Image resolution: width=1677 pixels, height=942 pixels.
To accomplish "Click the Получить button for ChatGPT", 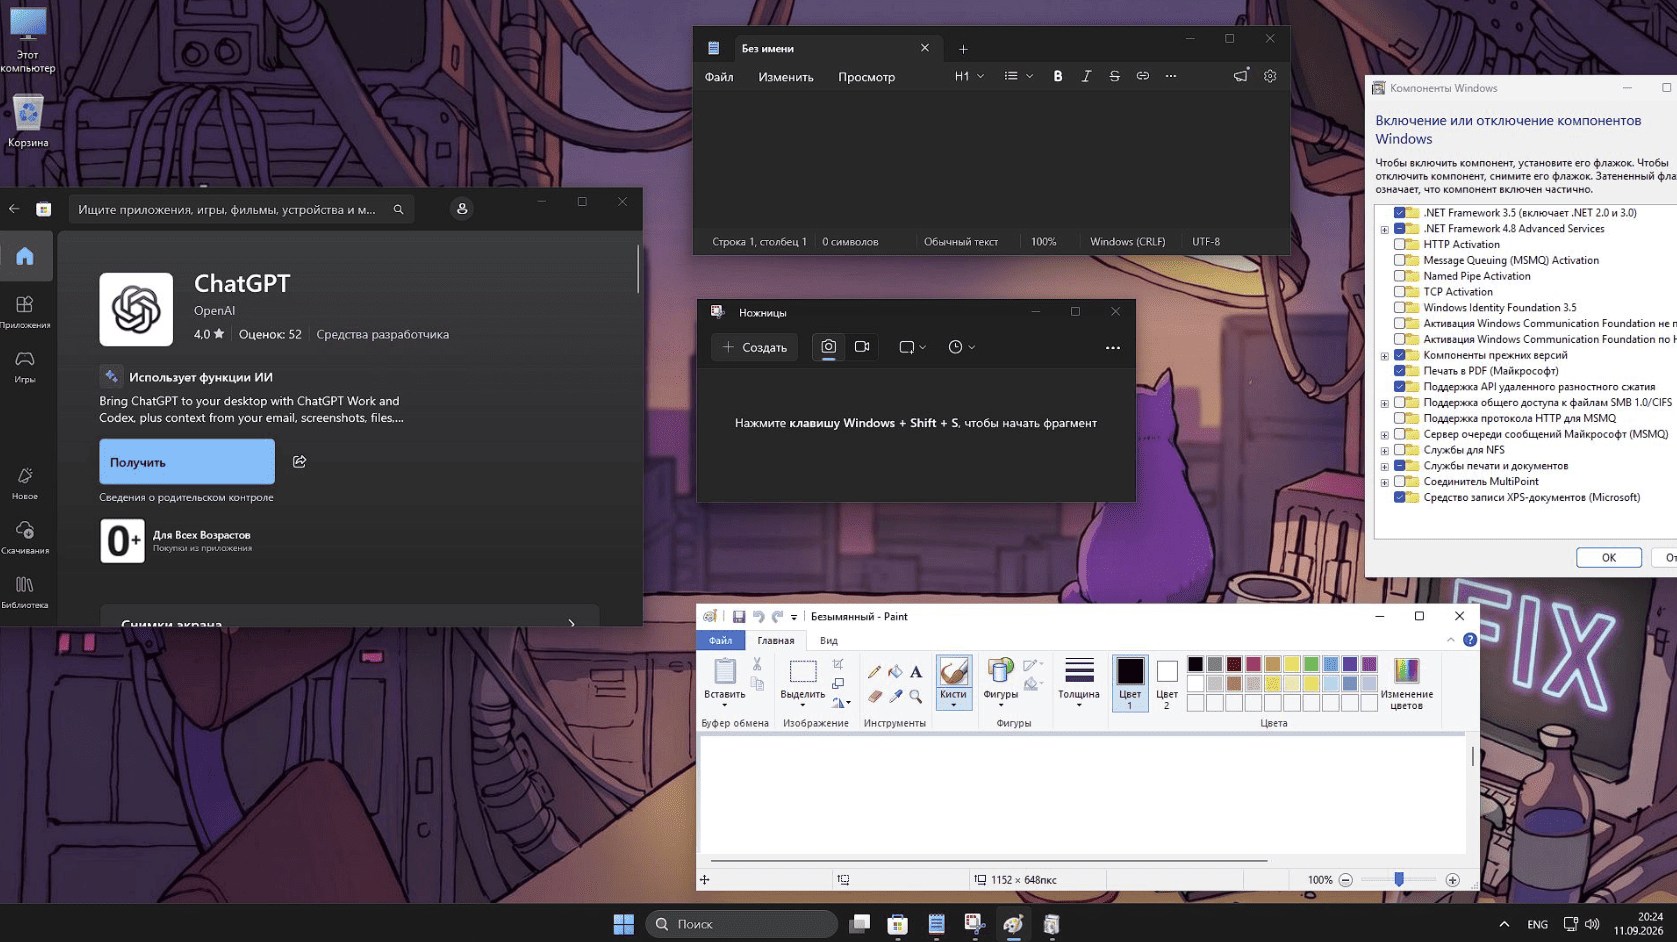I will [x=187, y=462].
